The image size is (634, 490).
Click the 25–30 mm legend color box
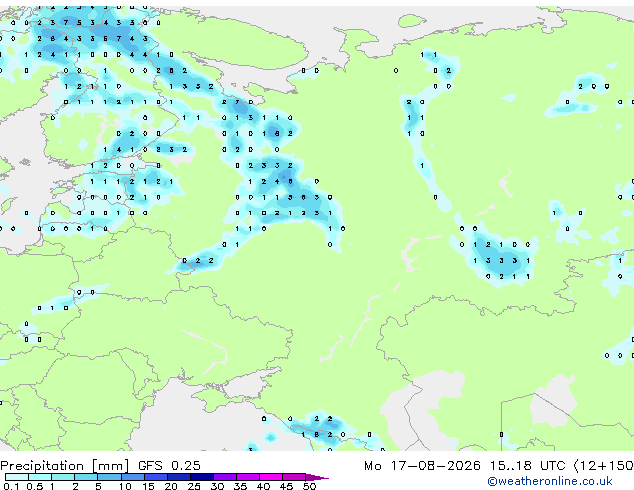point(202,477)
